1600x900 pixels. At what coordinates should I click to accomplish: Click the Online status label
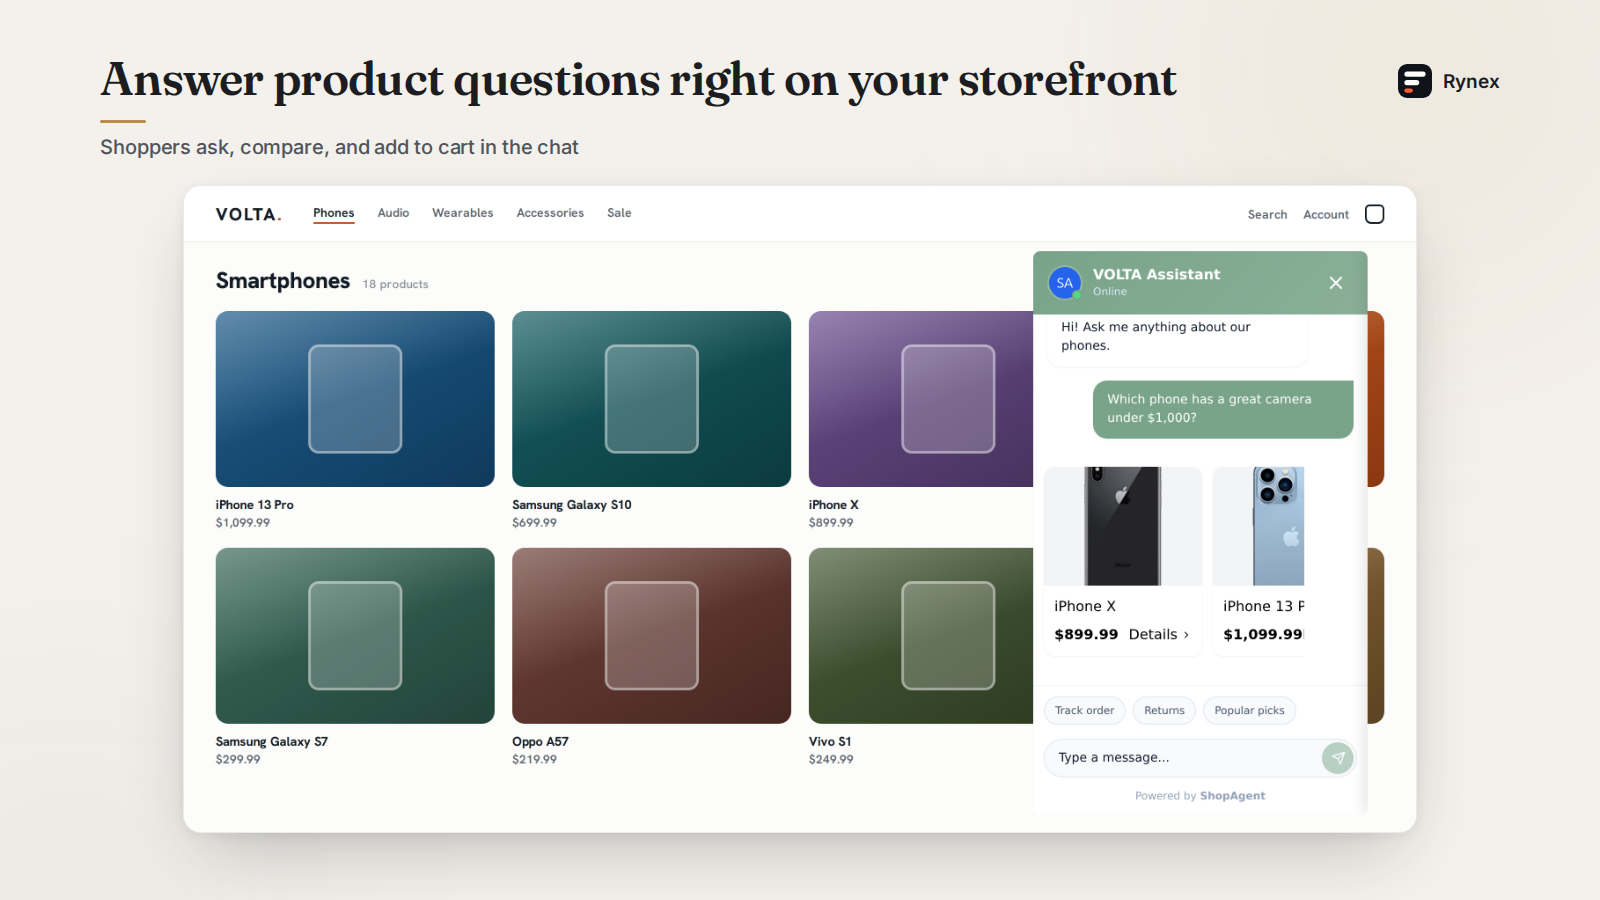pos(1110,292)
